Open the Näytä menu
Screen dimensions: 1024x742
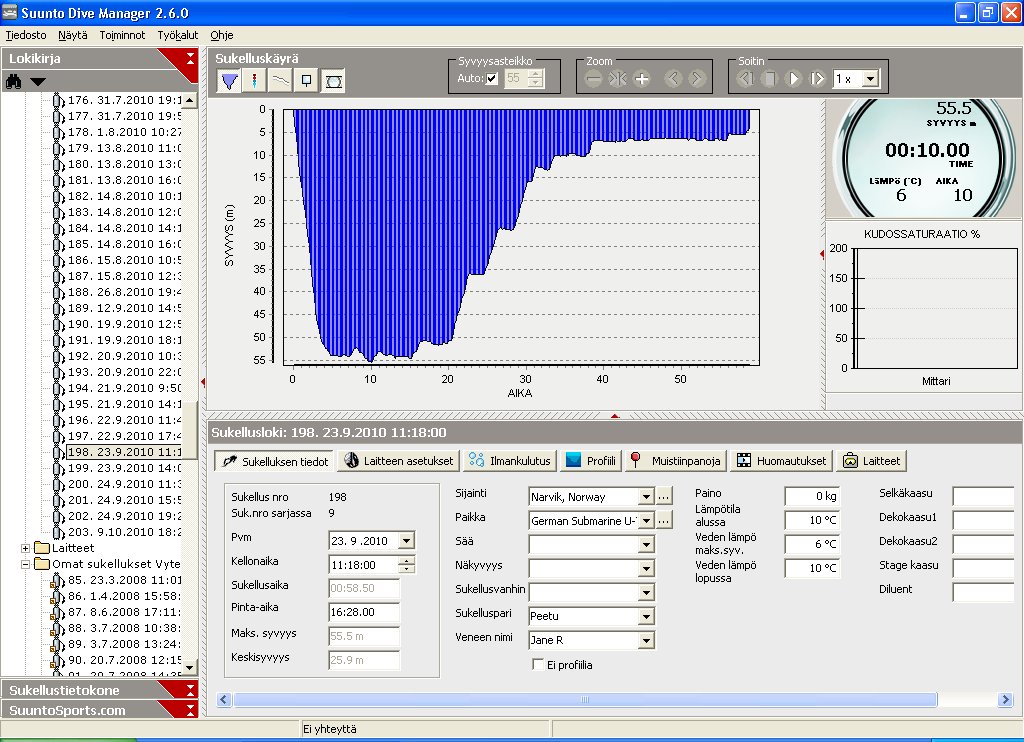tap(72, 35)
